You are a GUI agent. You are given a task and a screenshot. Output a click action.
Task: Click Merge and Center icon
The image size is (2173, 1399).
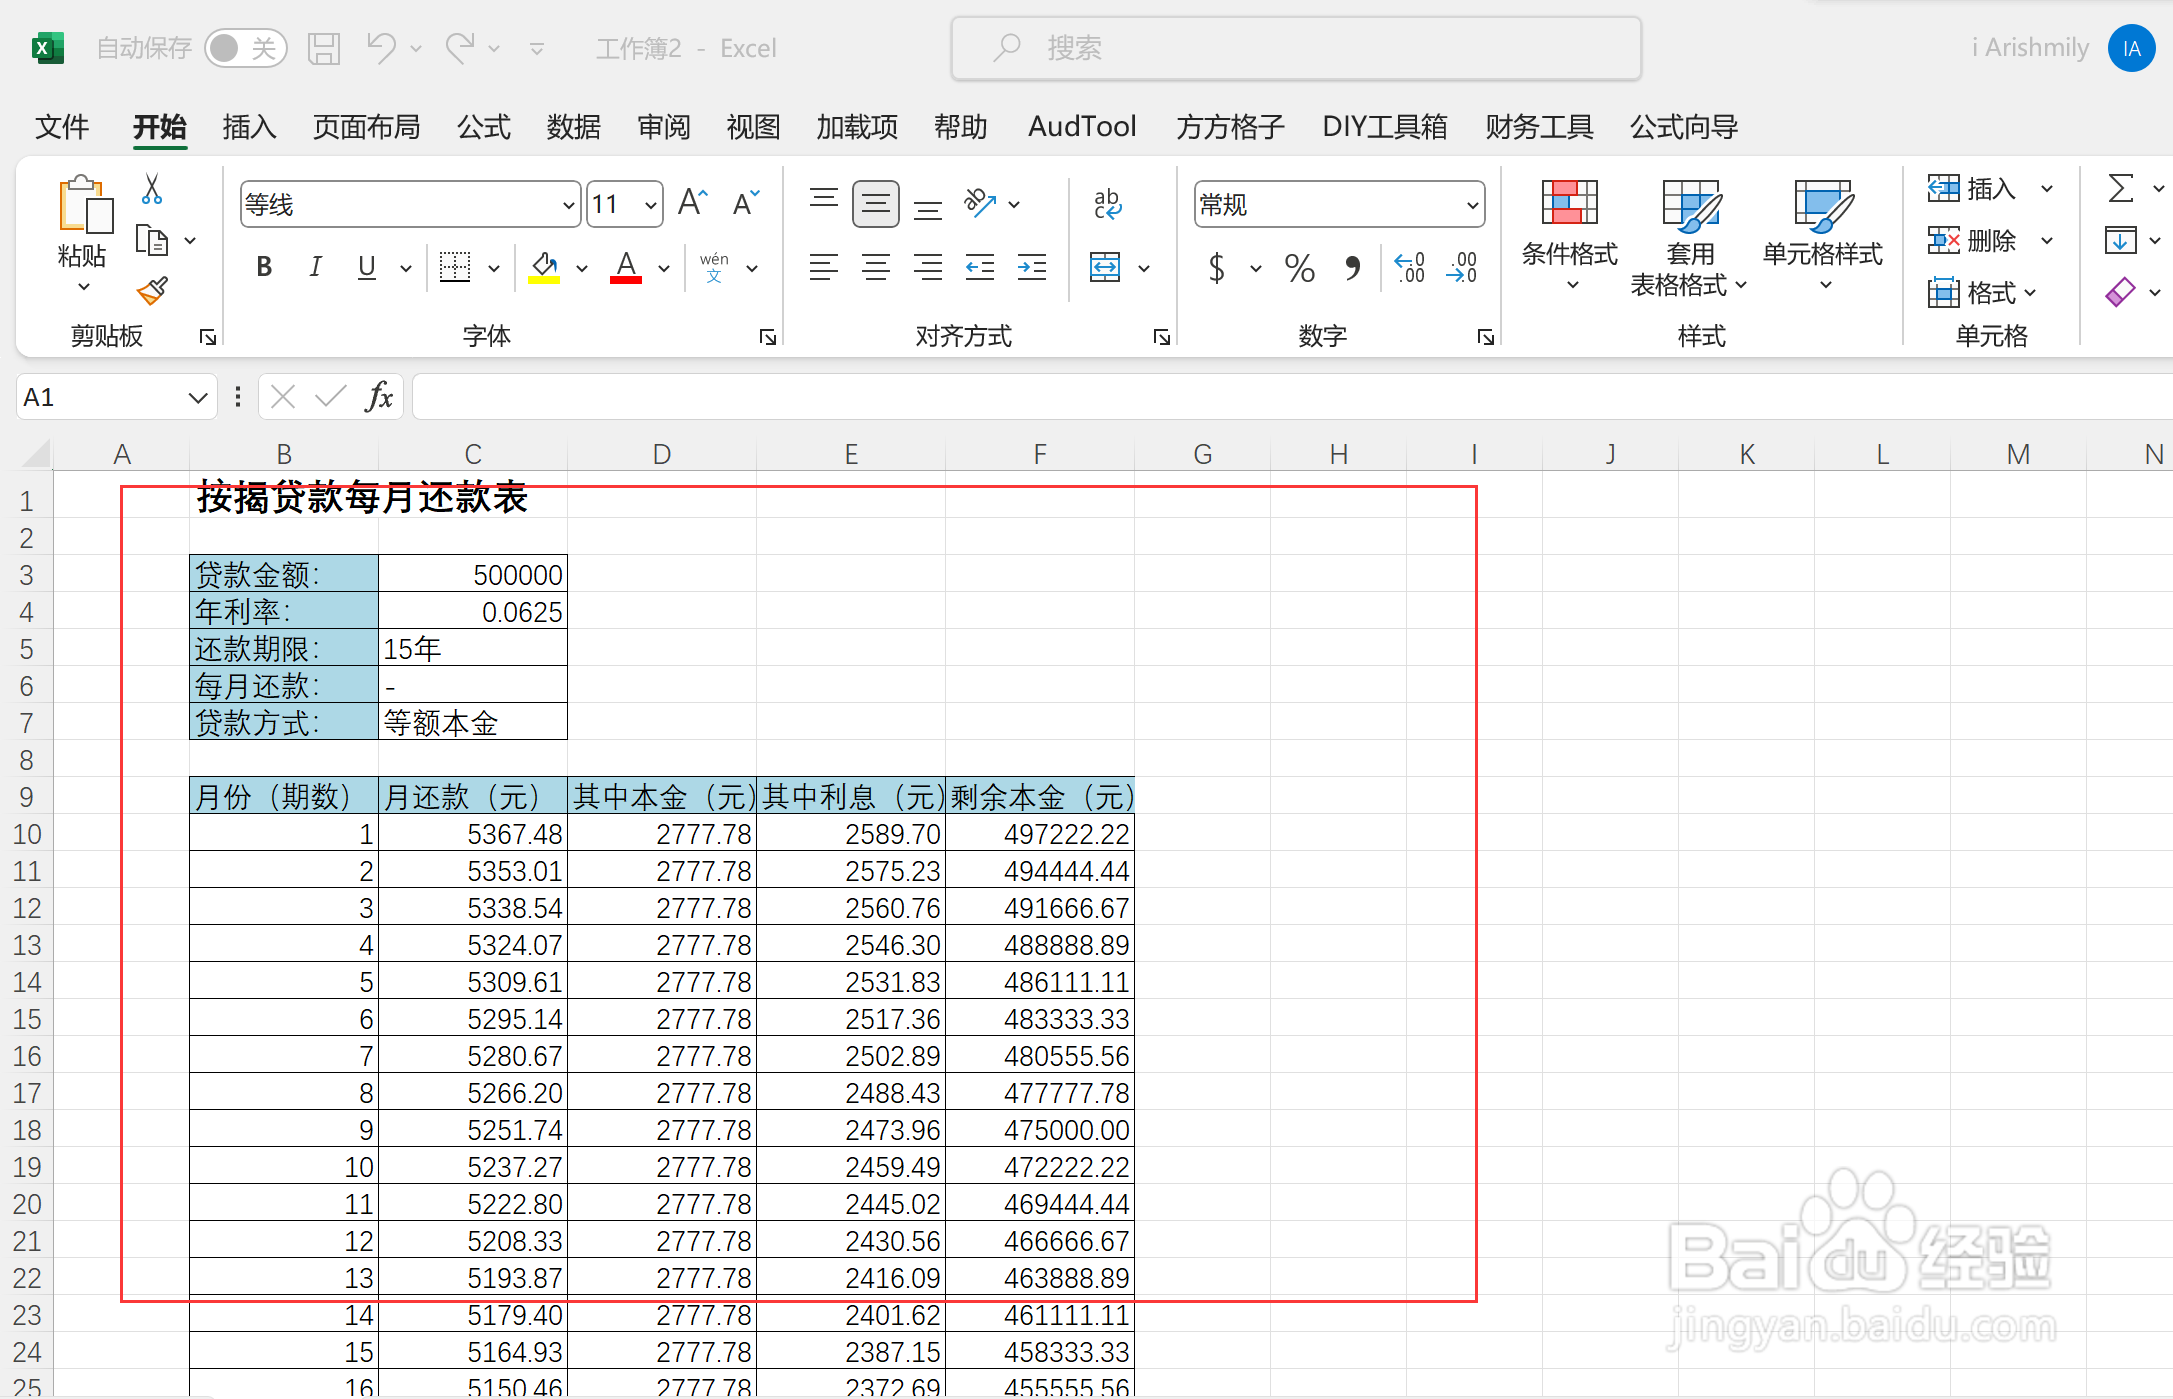click(x=1105, y=267)
